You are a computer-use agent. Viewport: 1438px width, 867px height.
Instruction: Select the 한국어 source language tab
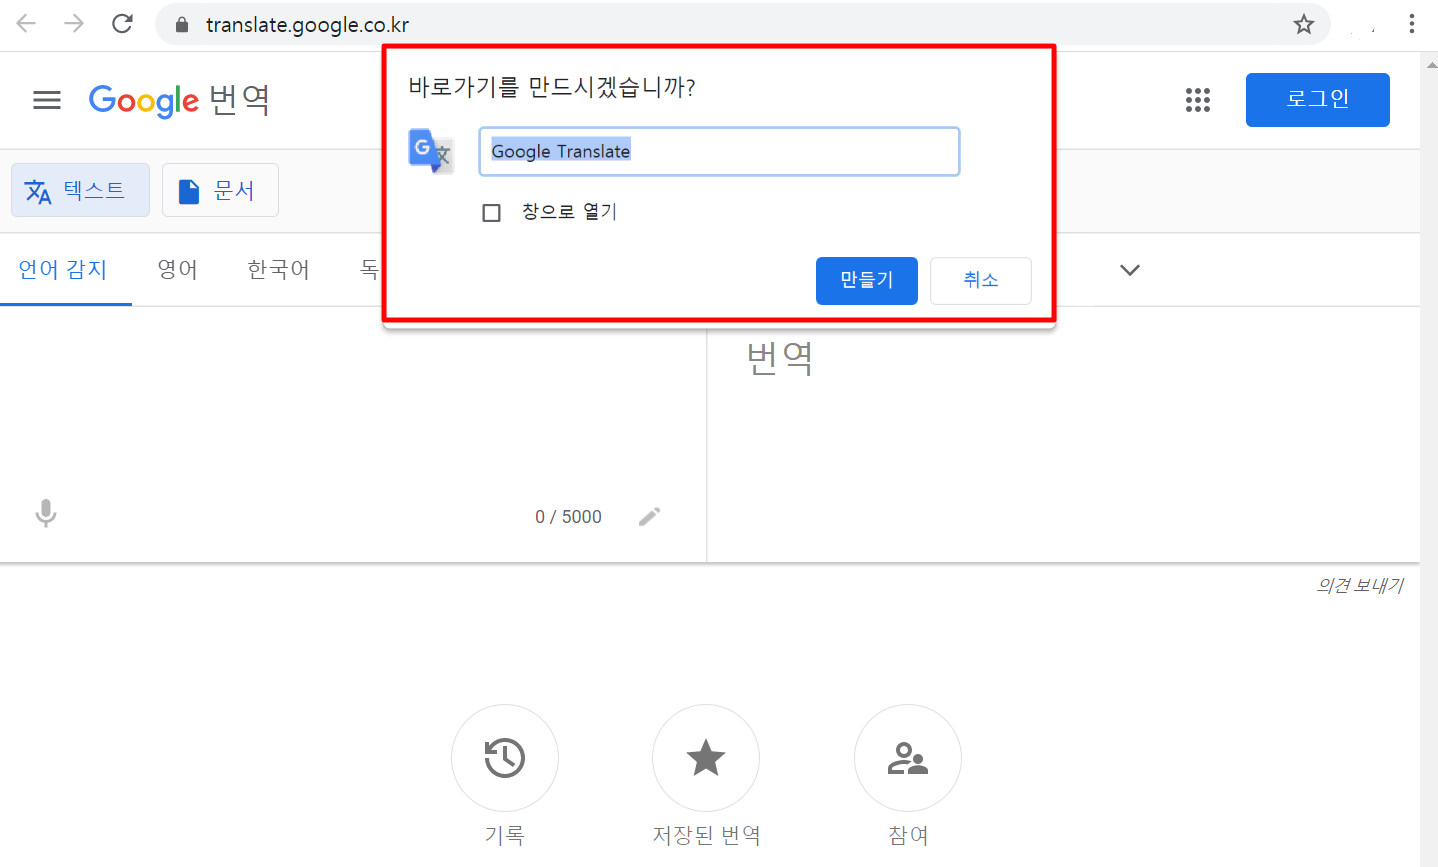pos(278,270)
